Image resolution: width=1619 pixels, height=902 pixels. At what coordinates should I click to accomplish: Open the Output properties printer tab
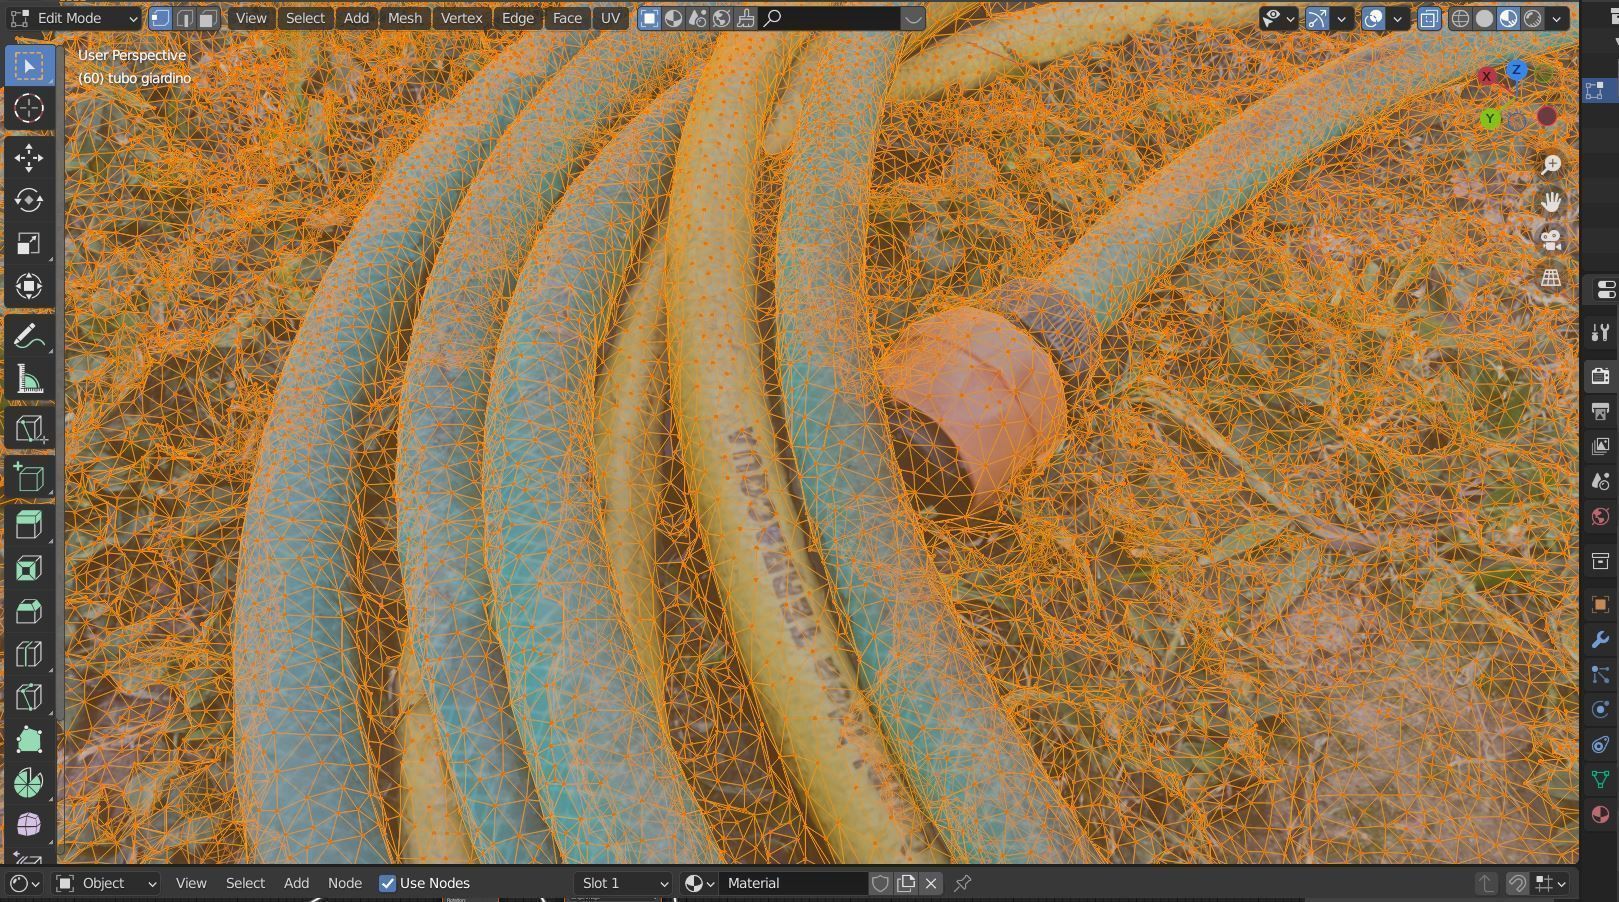(1600, 411)
